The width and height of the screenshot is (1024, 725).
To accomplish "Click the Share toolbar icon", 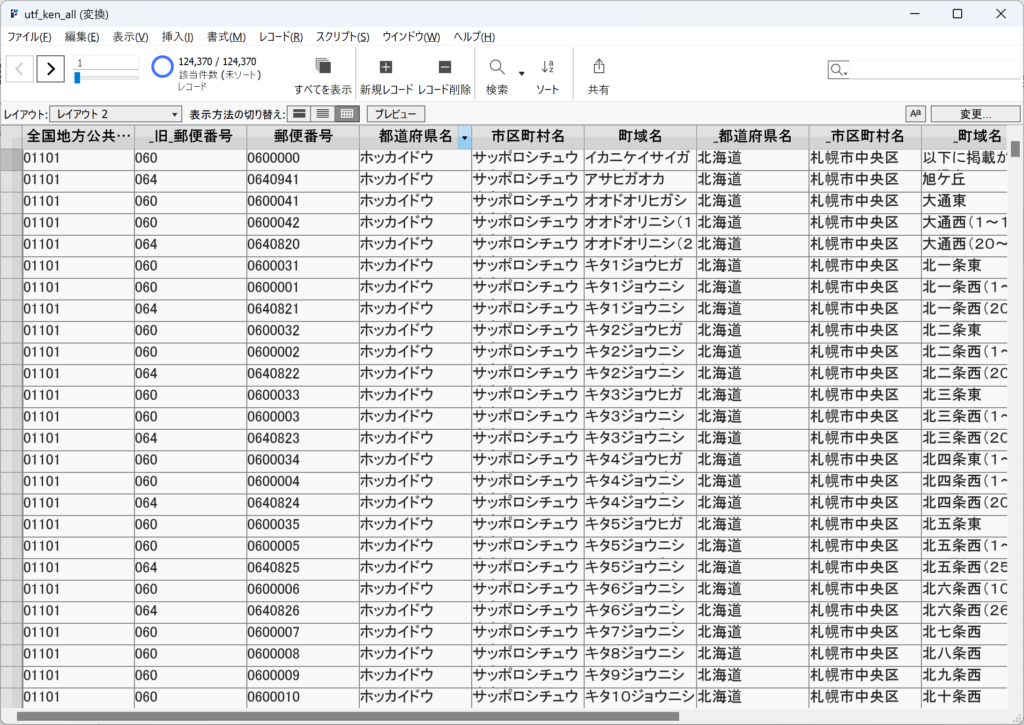I will 599,67.
